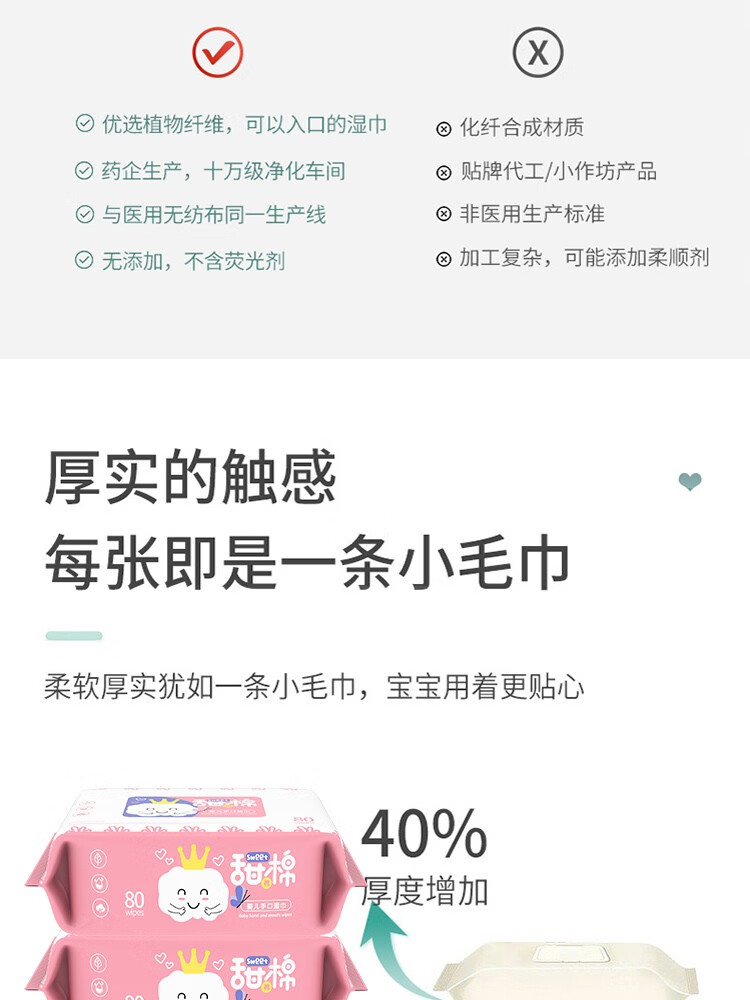The height and width of the screenshot is (1000, 750).
Task: Click the 厚度增加 label
Action: point(425,891)
